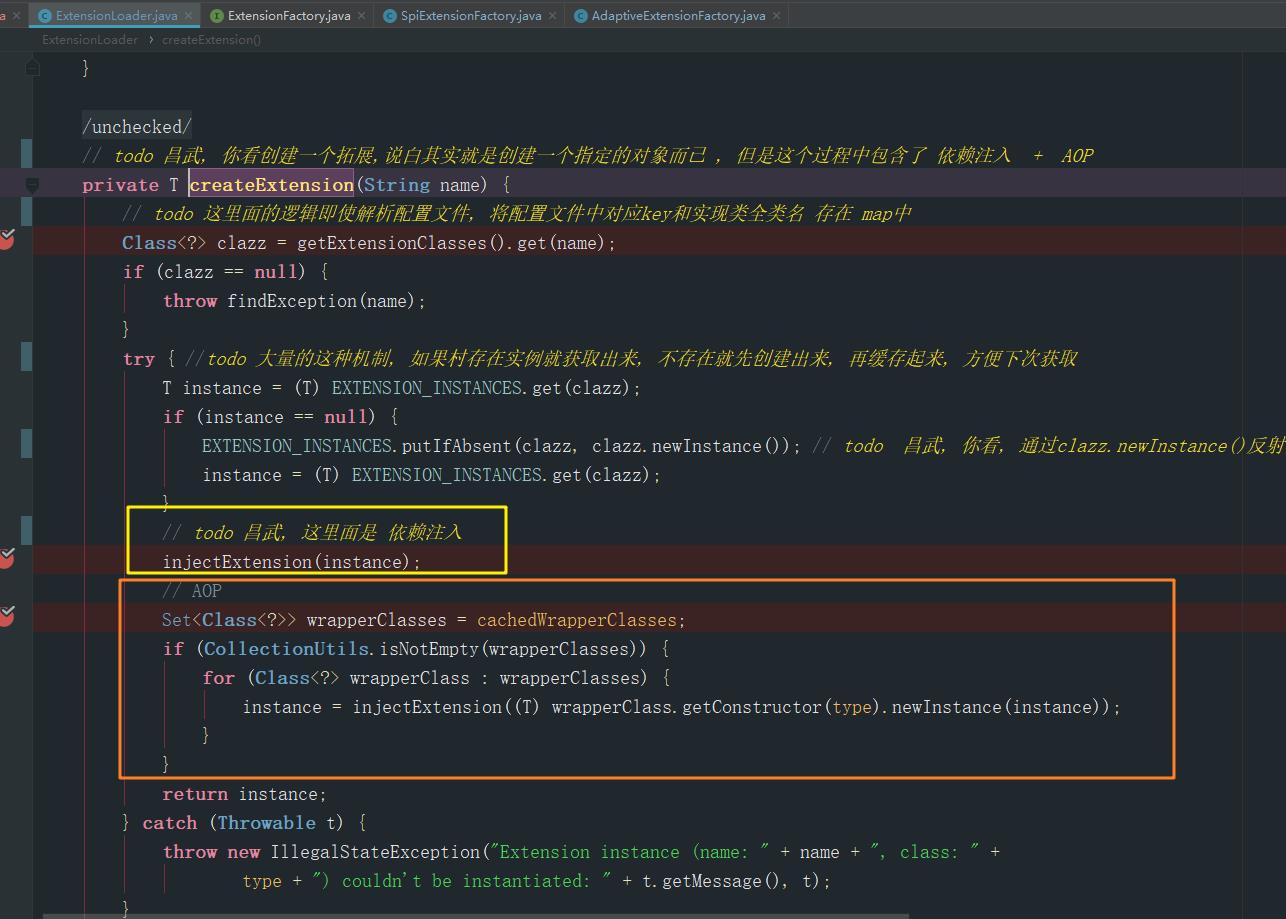Image resolution: width=1286 pixels, height=919 pixels.
Task: Select createExtension() in the breadcrumb bar
Action: (x=211, y=40)
